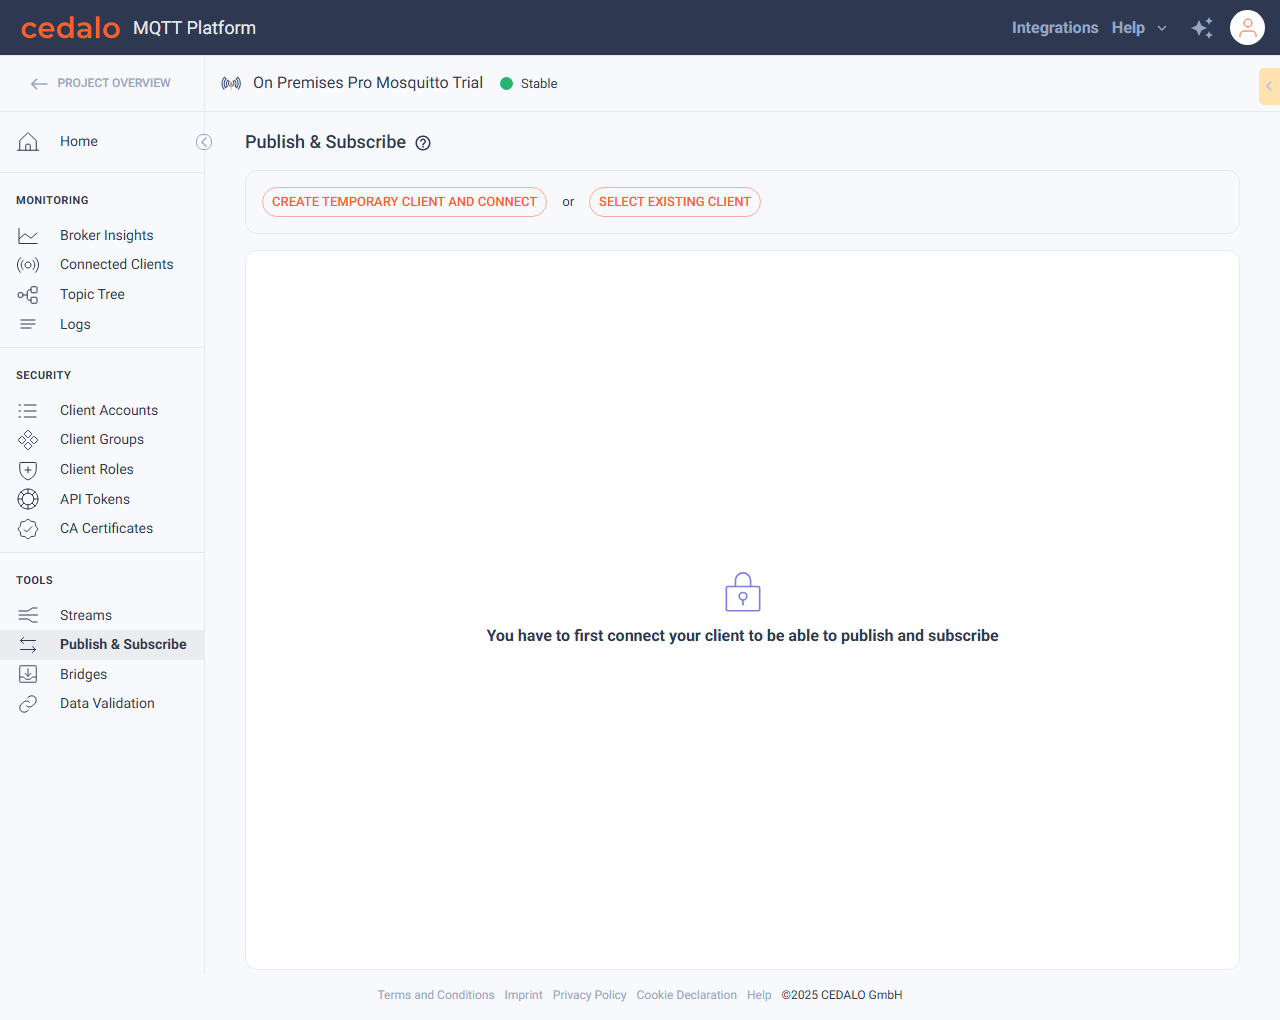
Task: Click the Topic Tree node icon
Action: point(28,295)
